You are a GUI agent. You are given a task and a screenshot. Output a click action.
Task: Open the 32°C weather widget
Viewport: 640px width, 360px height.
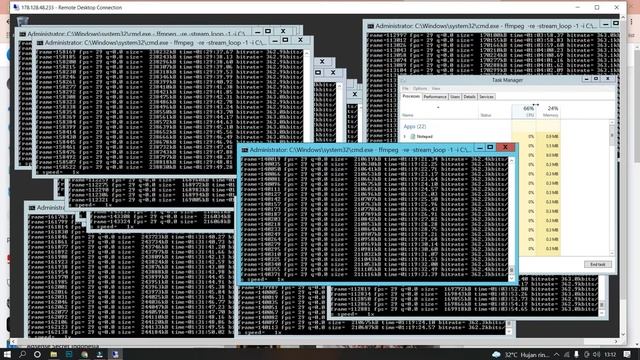pos(520,355)
